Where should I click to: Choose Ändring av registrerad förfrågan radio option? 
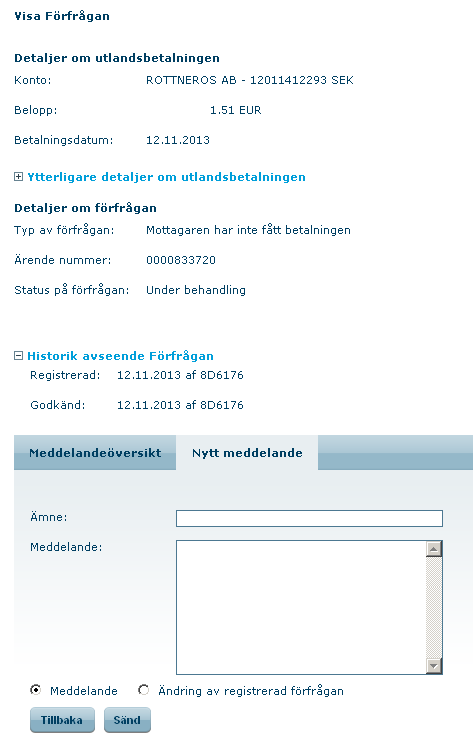coord(143,690)
